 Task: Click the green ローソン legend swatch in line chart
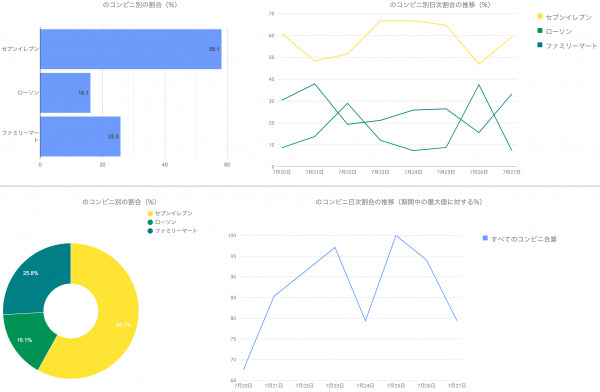pyautogui.click(x=540, y=31)
